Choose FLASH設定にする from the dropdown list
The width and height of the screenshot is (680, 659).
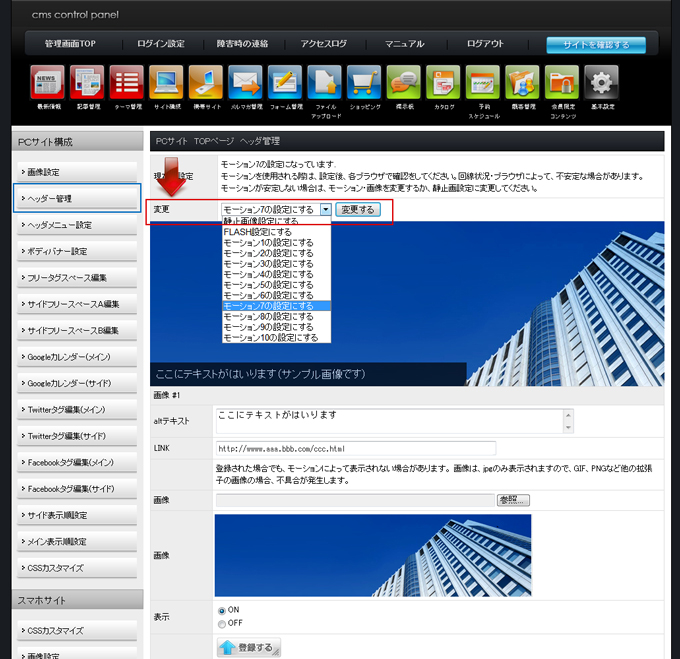point(258,232)
